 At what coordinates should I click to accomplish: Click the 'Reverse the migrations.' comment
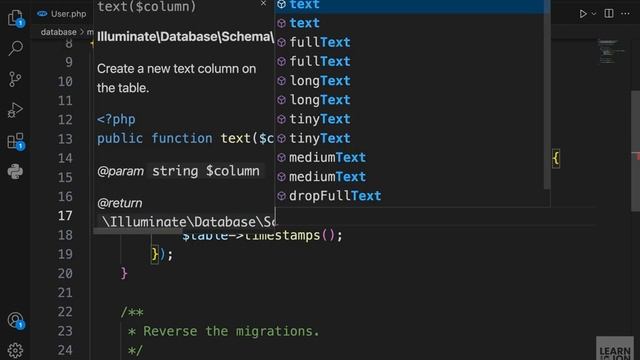click(231, 331)
